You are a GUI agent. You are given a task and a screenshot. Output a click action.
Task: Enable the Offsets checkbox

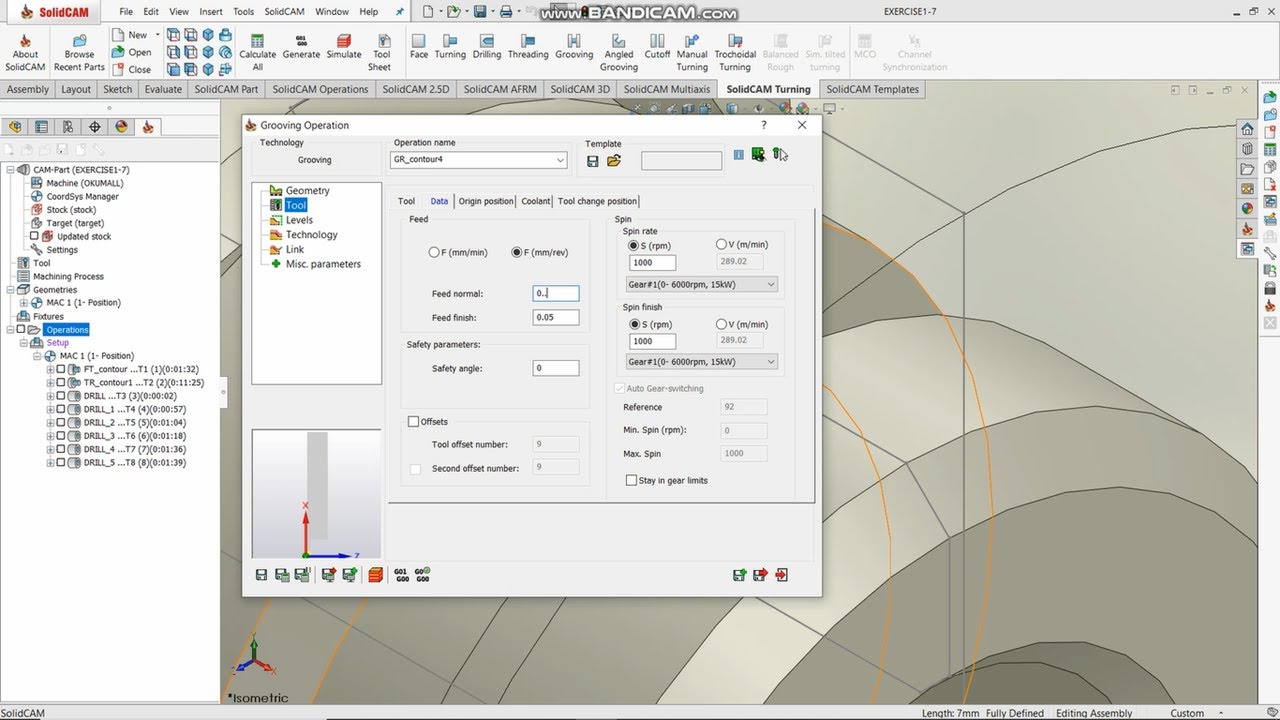[414, 422]
